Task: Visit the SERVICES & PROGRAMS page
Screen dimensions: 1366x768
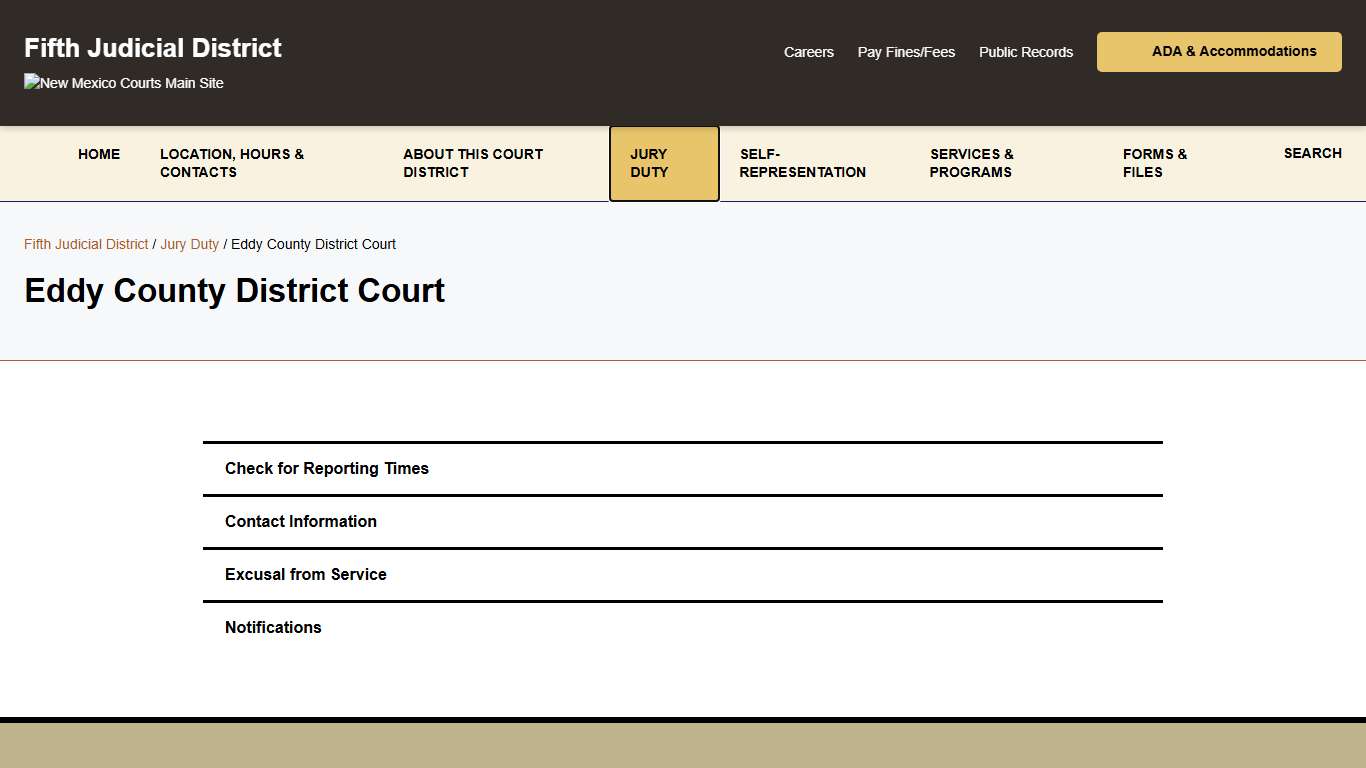Action: (971, 163)
